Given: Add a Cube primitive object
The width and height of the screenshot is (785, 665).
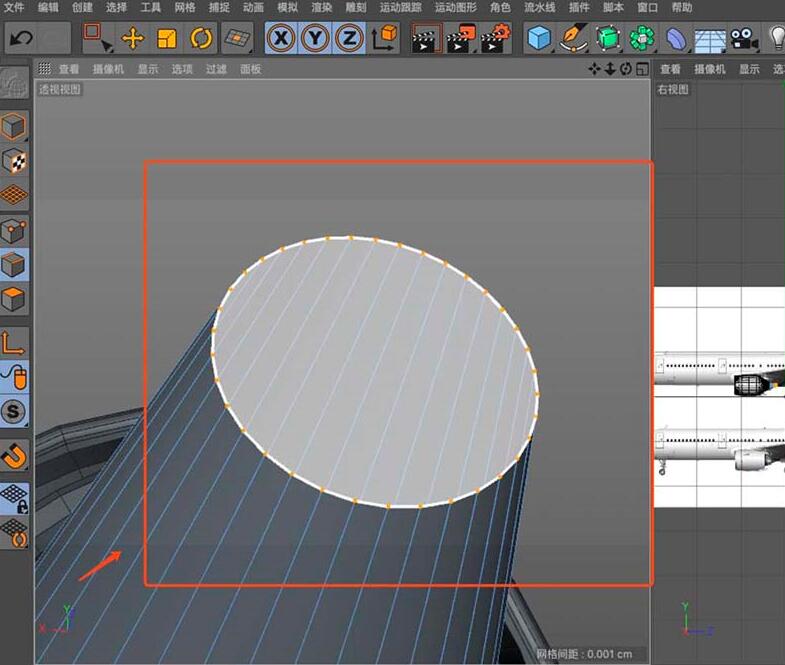Looking at the screenshot, I should pos(540,39).
